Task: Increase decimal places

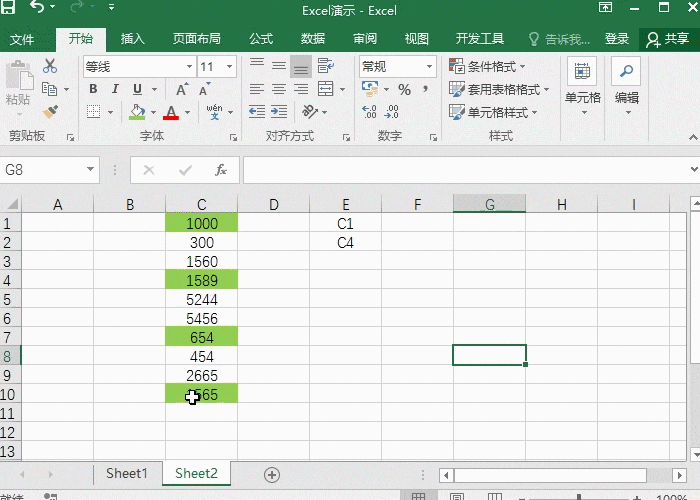Action: pyautogui.click(x=369, y=112)
